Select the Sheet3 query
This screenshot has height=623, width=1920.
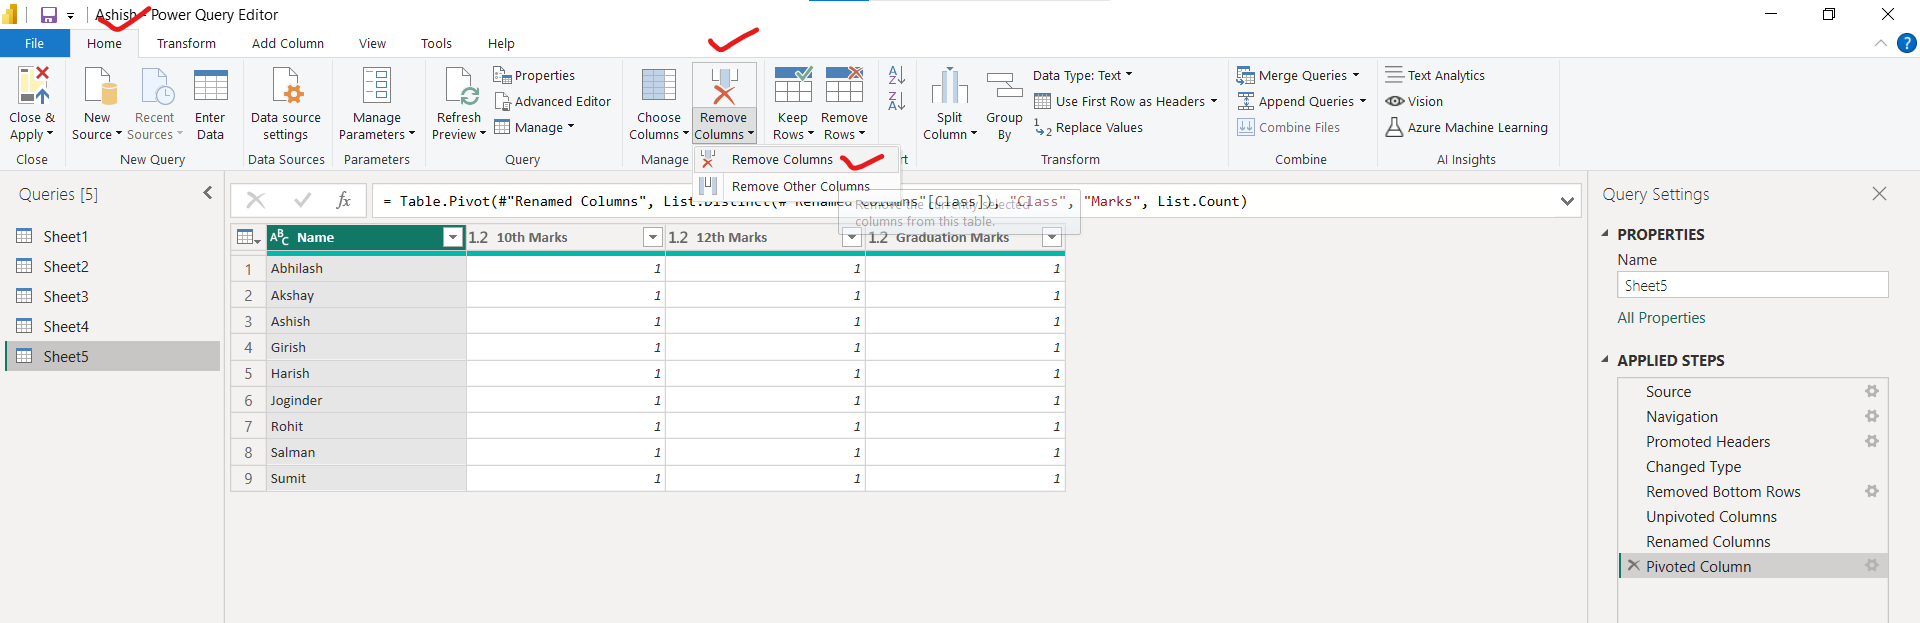tap(66, 296)
